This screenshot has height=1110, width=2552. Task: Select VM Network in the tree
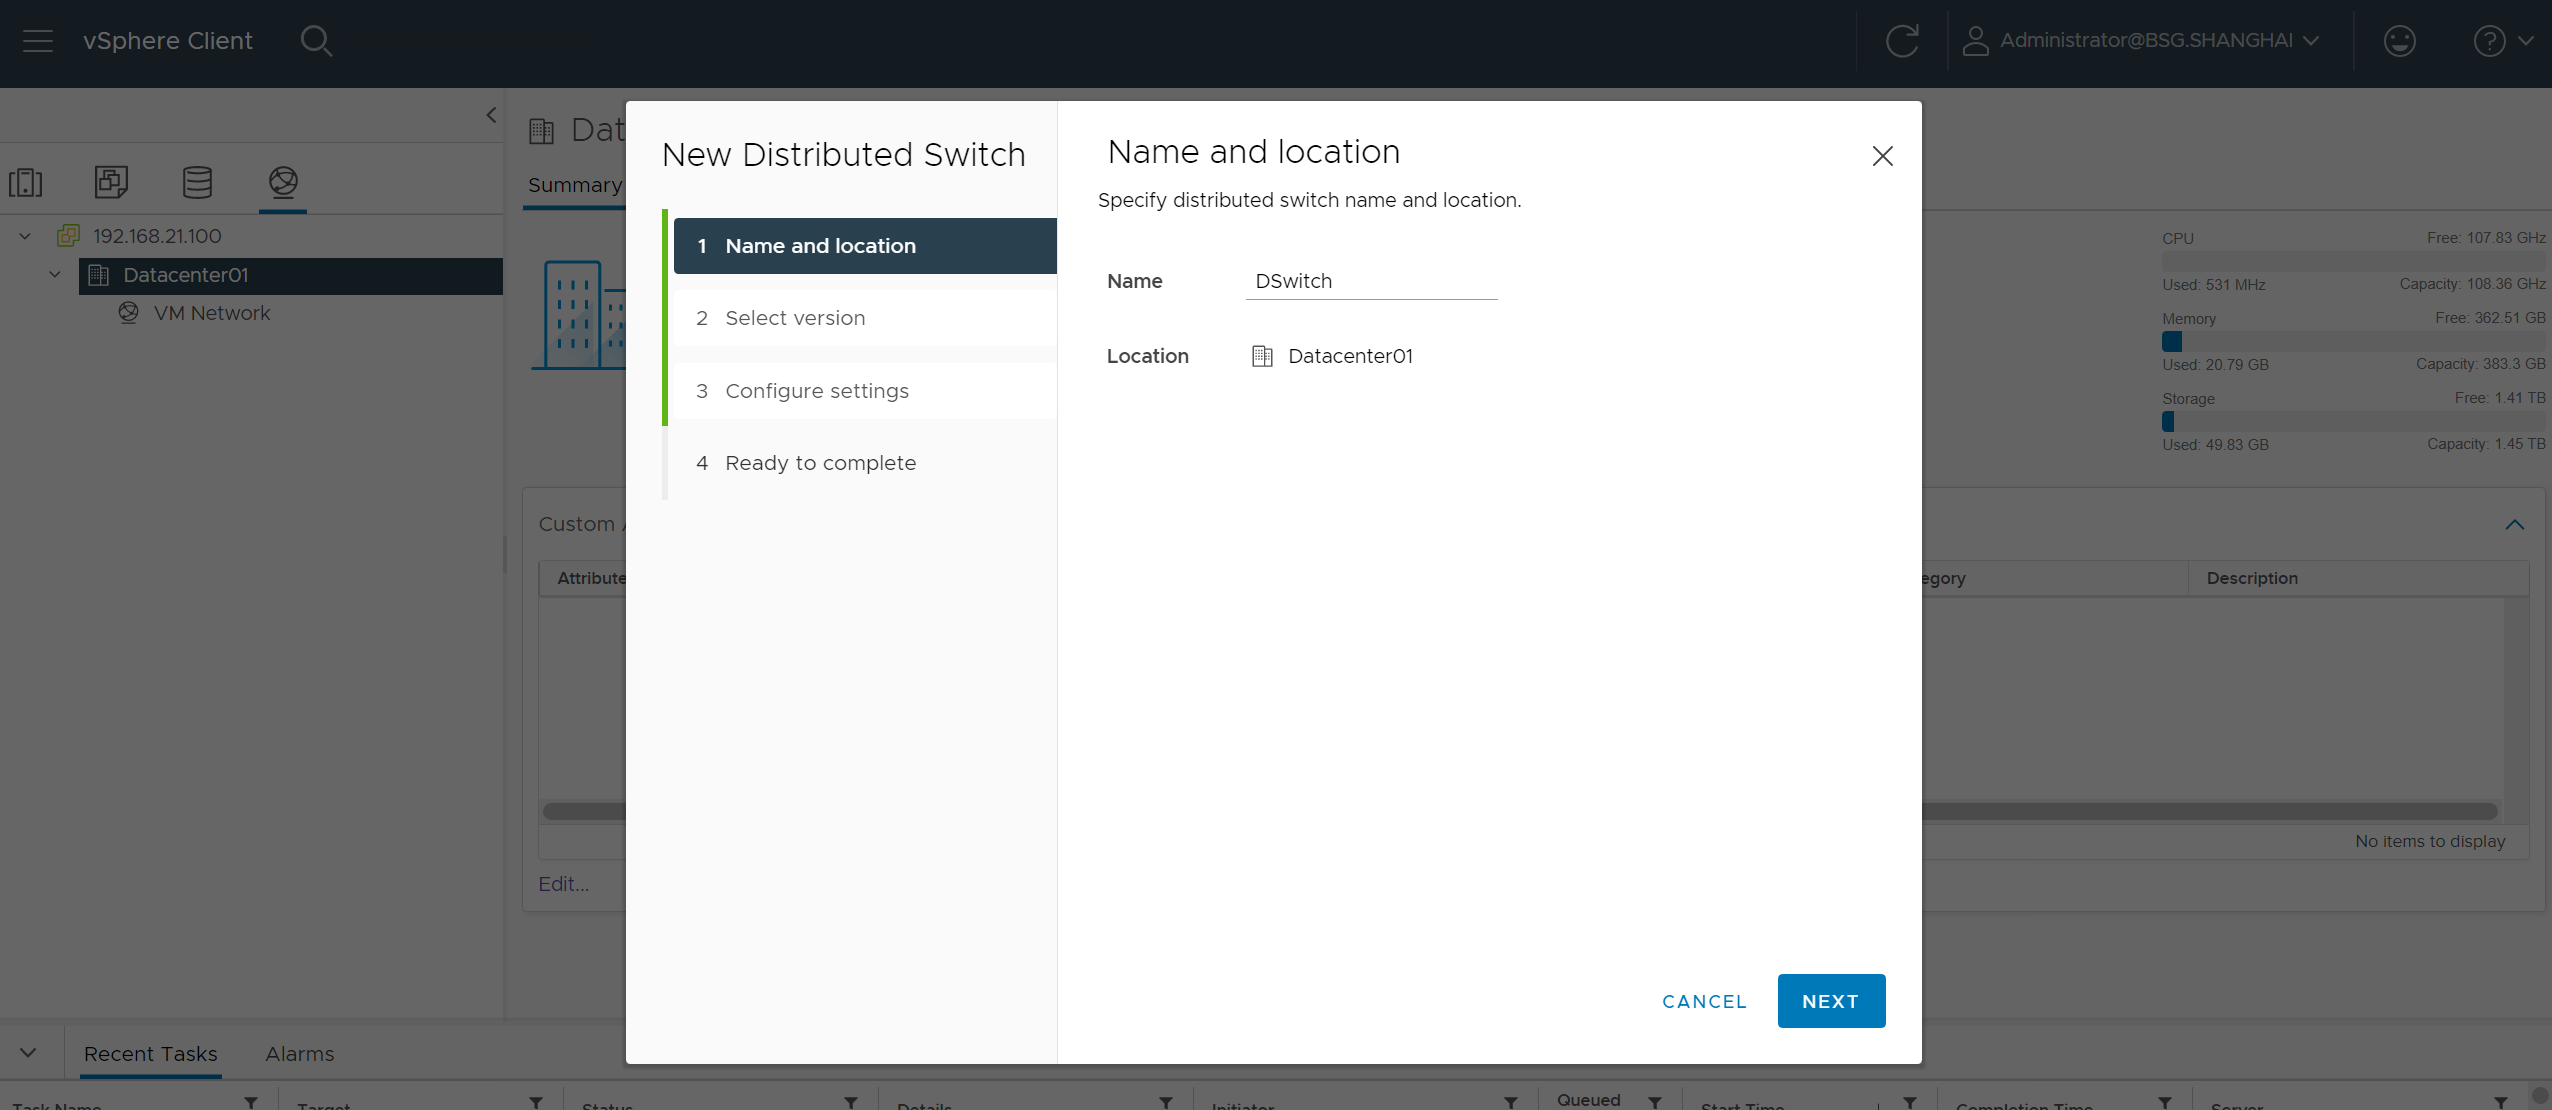211,313
